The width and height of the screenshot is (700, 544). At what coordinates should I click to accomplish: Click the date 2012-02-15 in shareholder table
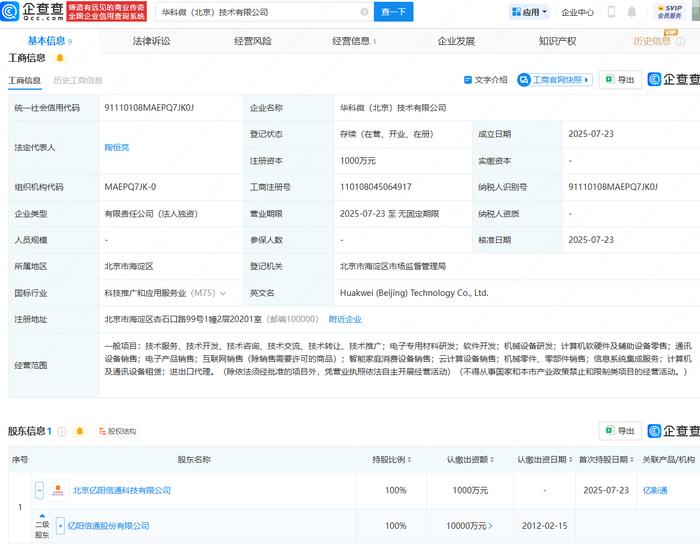click(545, 526)
